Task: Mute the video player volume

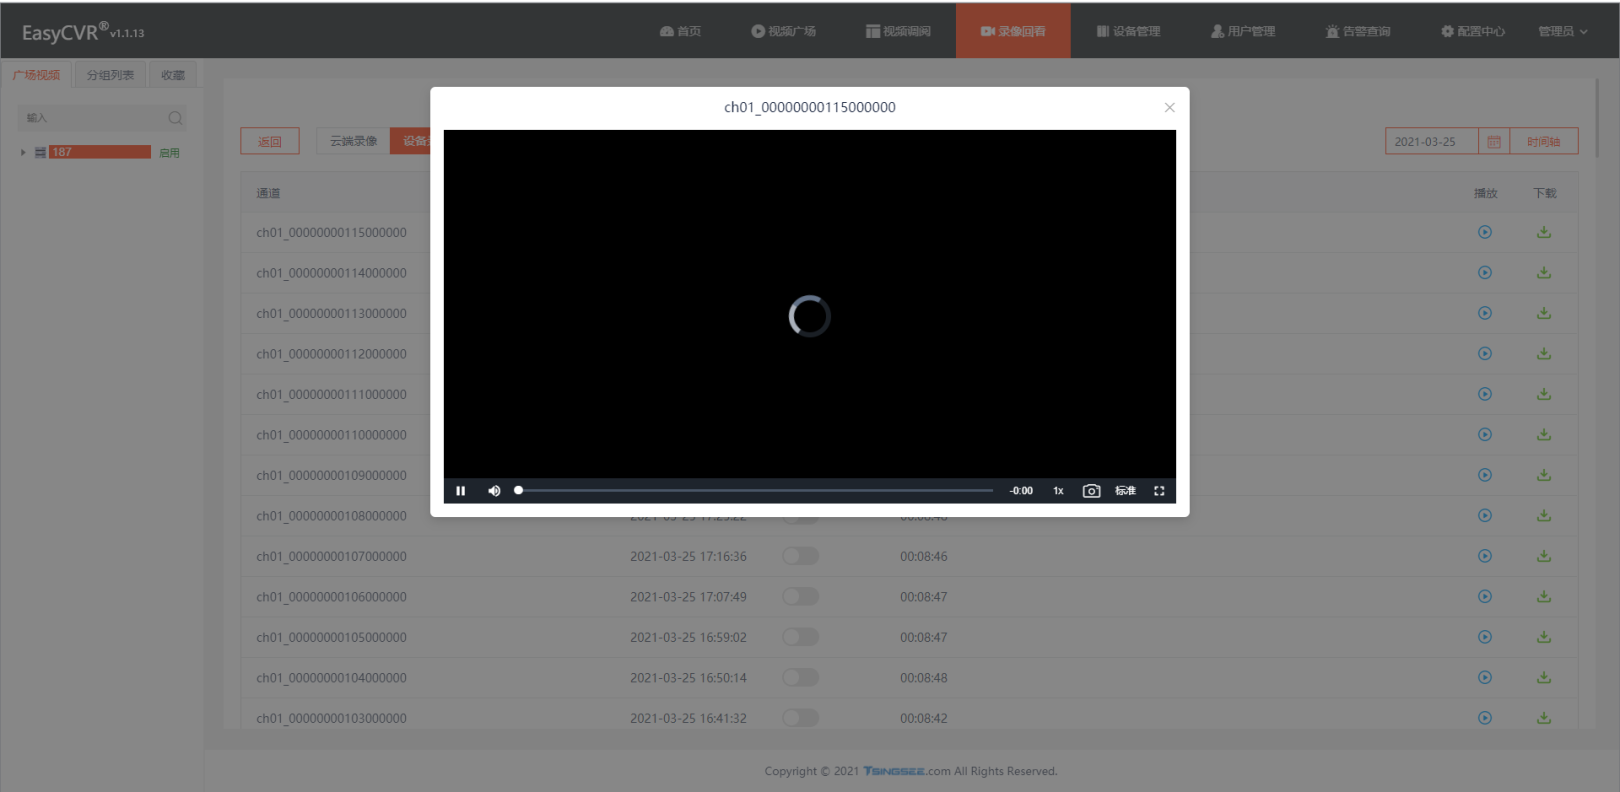Action: (494, 491)
